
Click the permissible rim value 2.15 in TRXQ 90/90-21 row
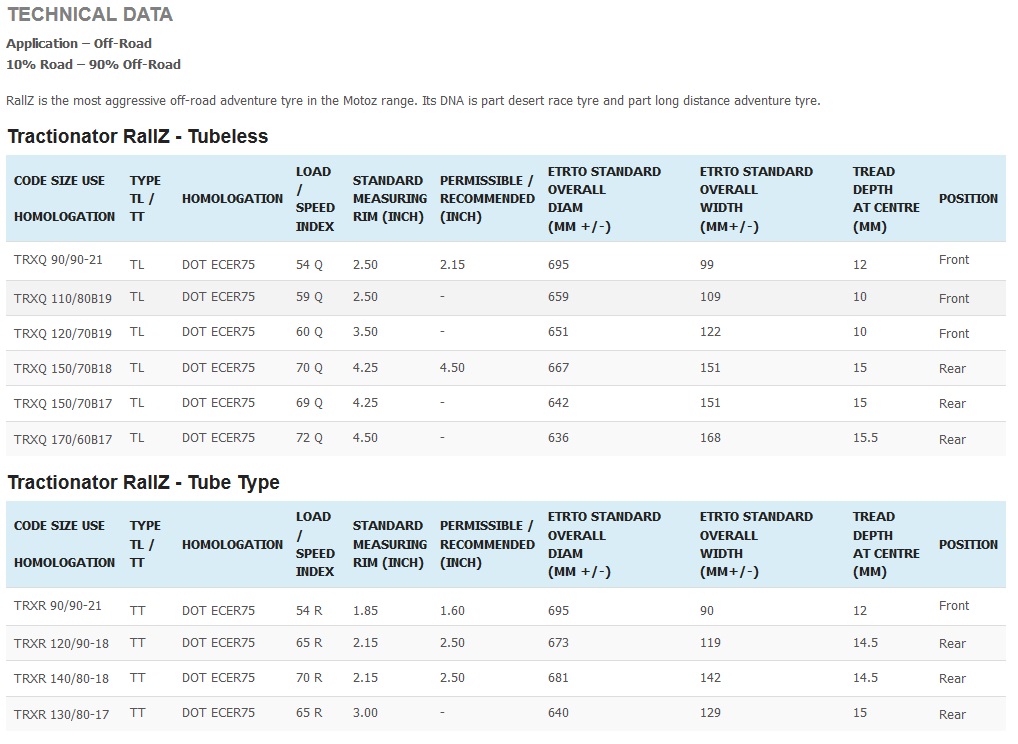tap(453, 265)
